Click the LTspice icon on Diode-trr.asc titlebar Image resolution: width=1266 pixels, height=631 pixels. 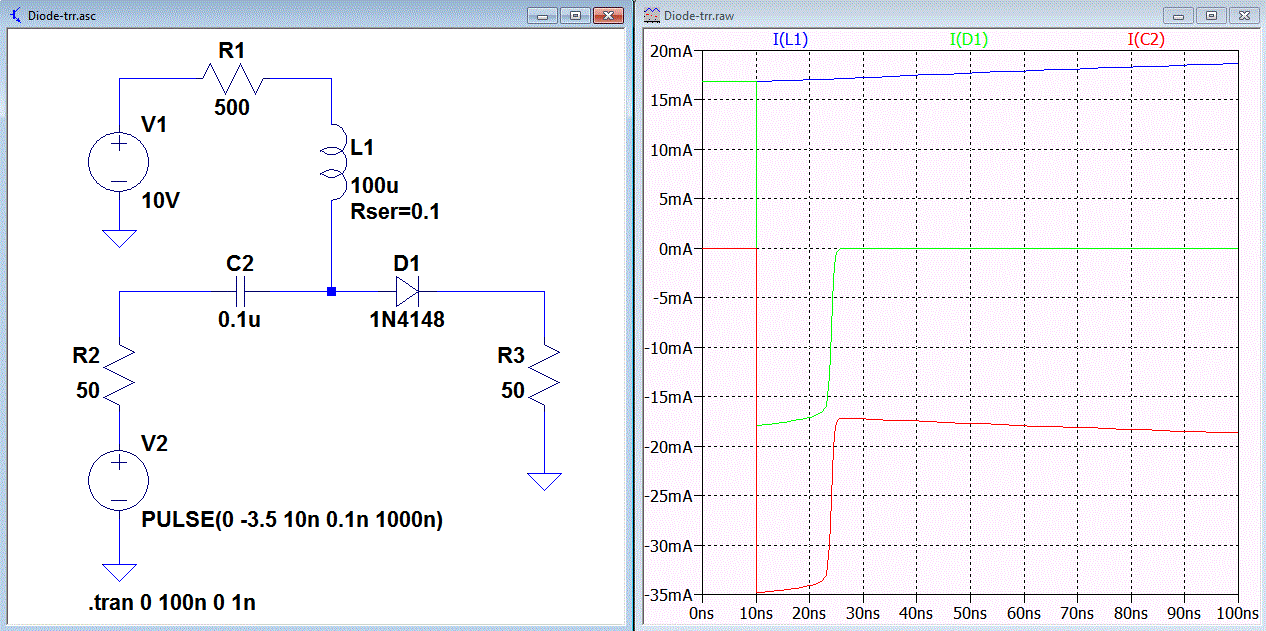[18, 15]
